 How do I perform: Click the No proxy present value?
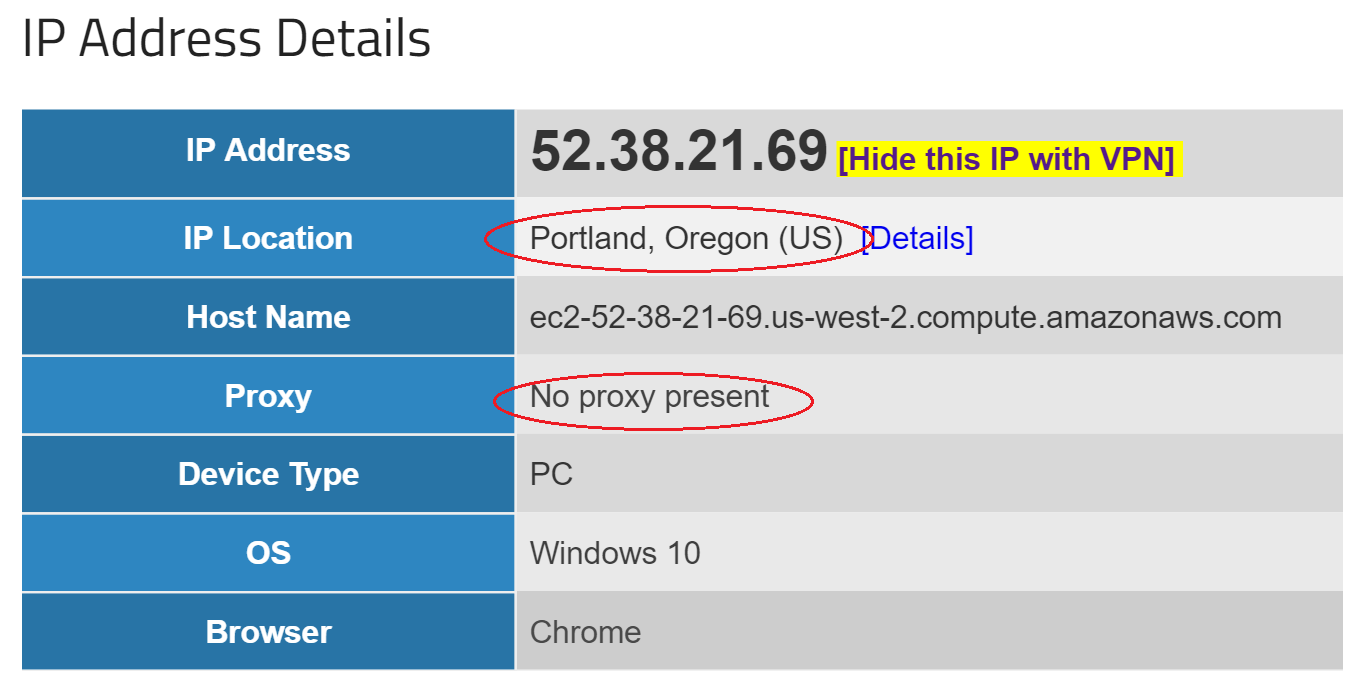coord(650,396)
